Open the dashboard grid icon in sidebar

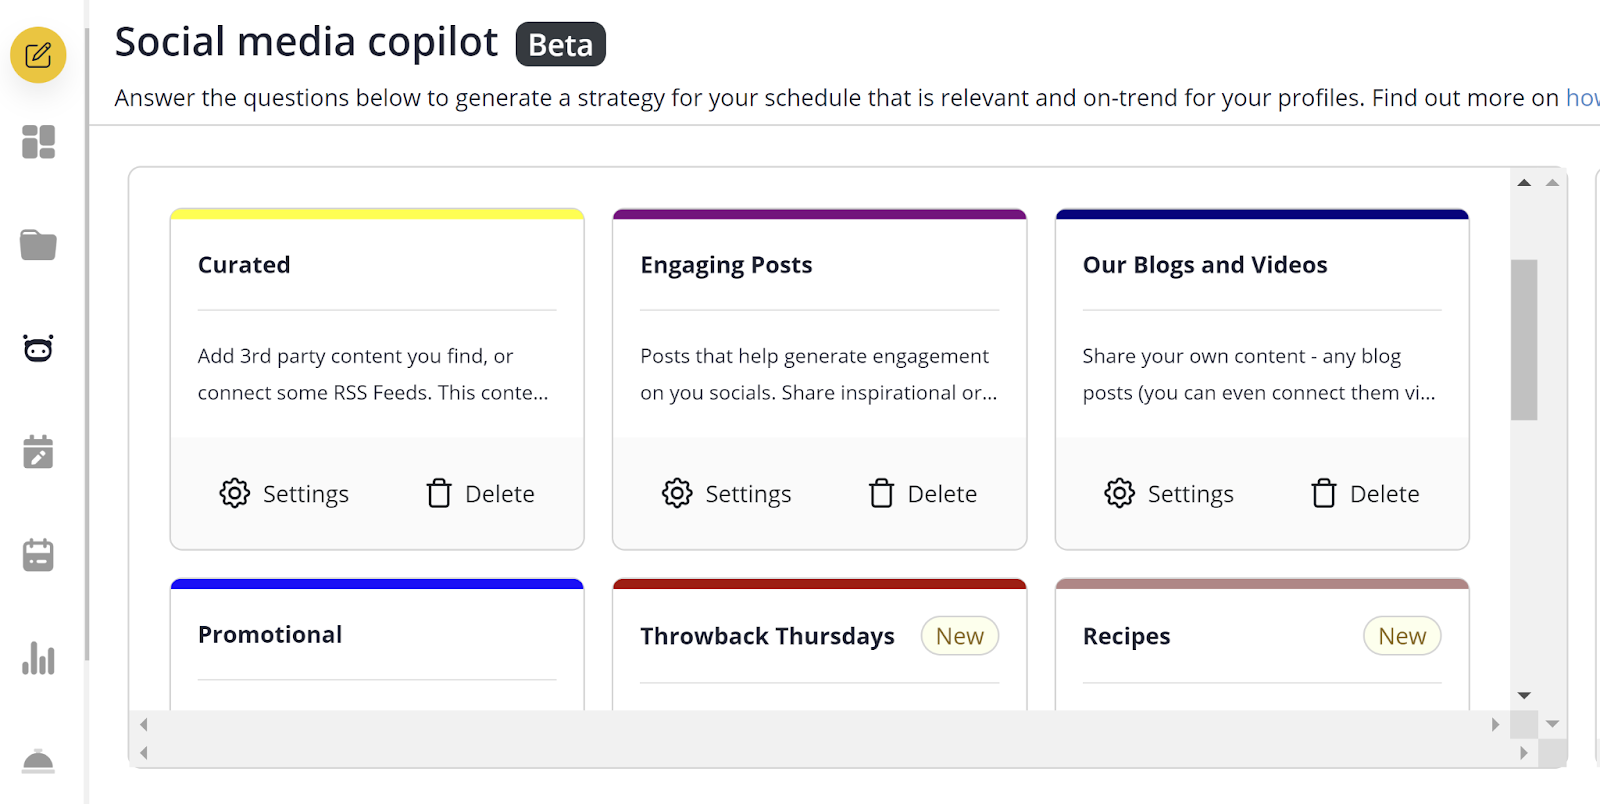coord(38,142)
